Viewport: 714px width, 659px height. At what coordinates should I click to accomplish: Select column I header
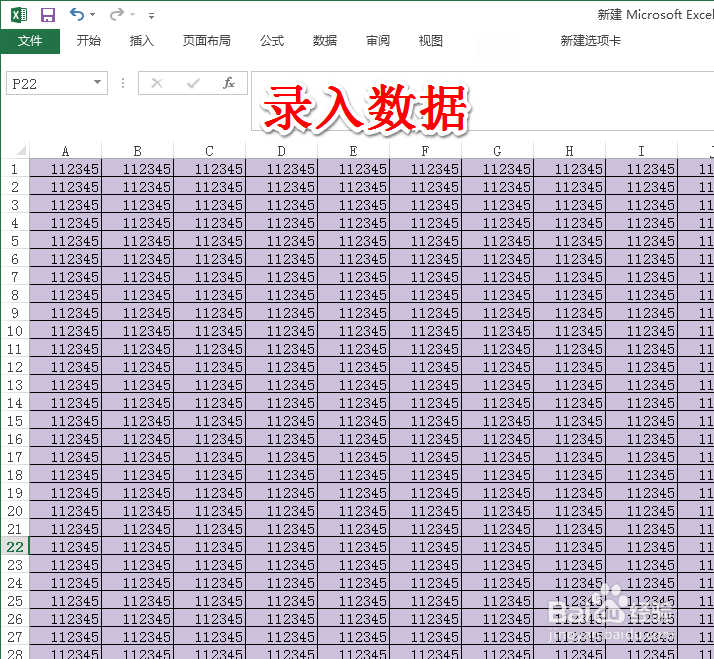tap(641, 151)
